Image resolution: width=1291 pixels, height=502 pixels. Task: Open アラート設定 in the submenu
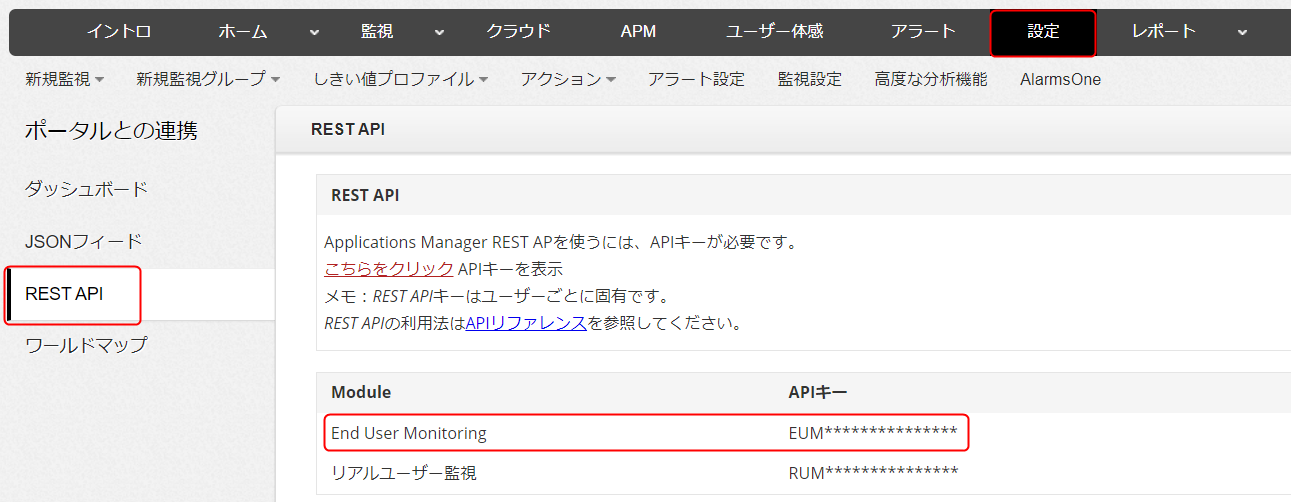pyautogui.click(x=696, y=79)
